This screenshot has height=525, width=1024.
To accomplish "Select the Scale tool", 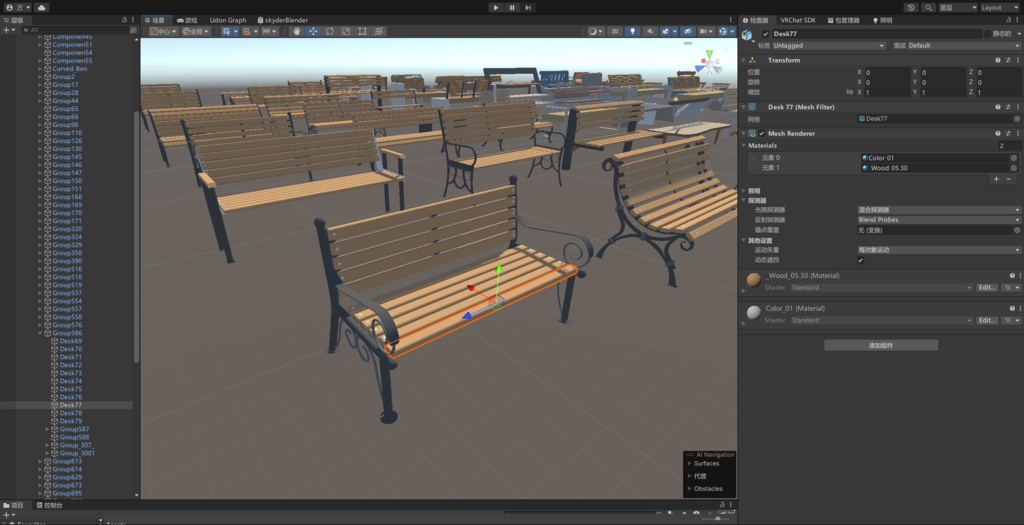I will (x=346, y=31).
